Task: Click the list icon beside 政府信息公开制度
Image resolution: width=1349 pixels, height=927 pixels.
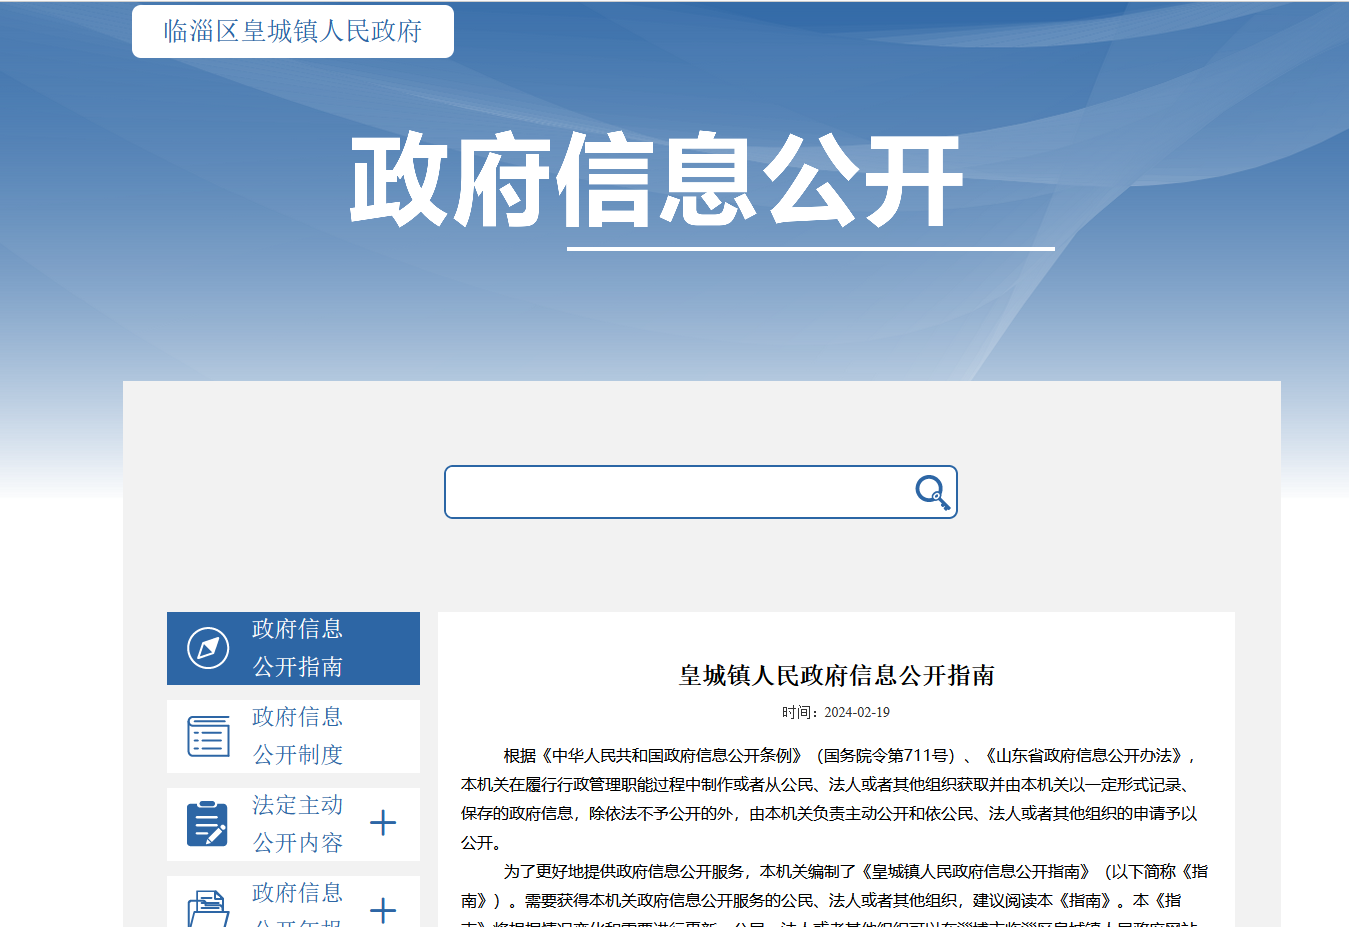Action: coord(208,736)
